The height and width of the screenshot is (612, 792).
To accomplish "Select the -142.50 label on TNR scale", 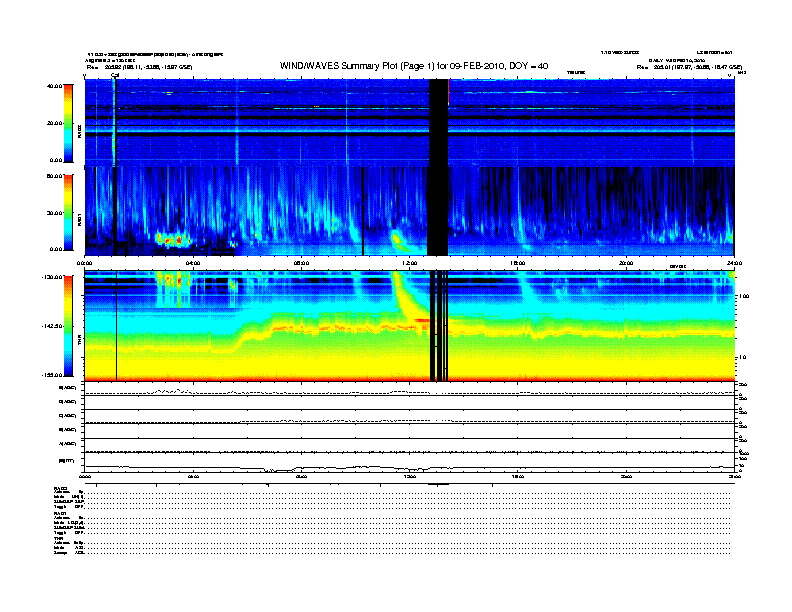I will tap(52, 326).
